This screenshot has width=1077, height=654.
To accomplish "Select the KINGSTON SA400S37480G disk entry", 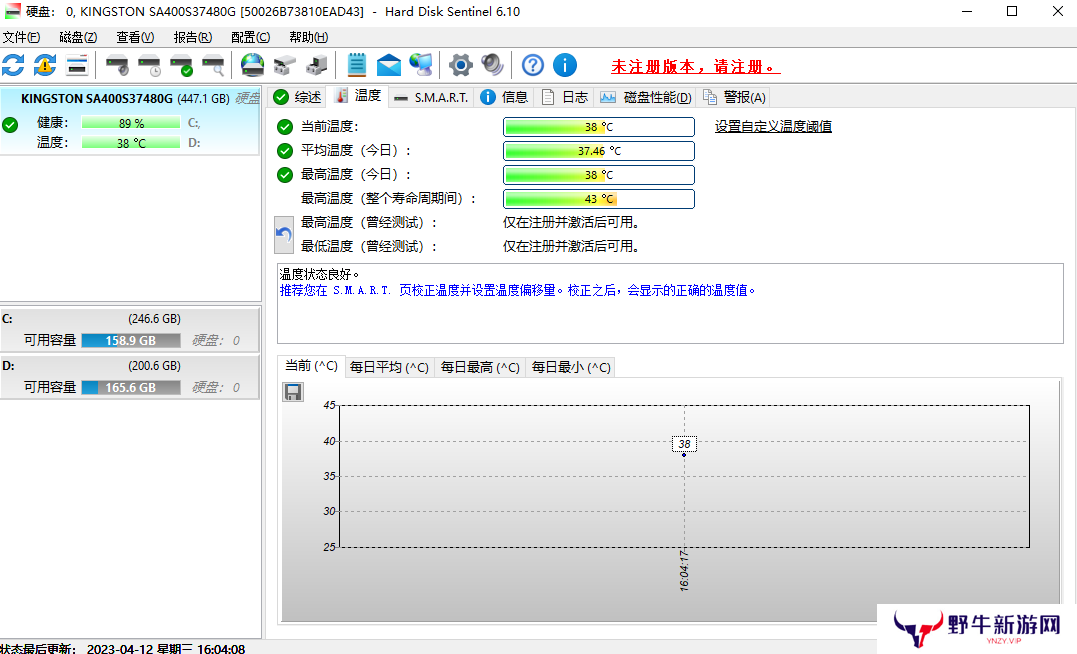I will coord(131,121).
